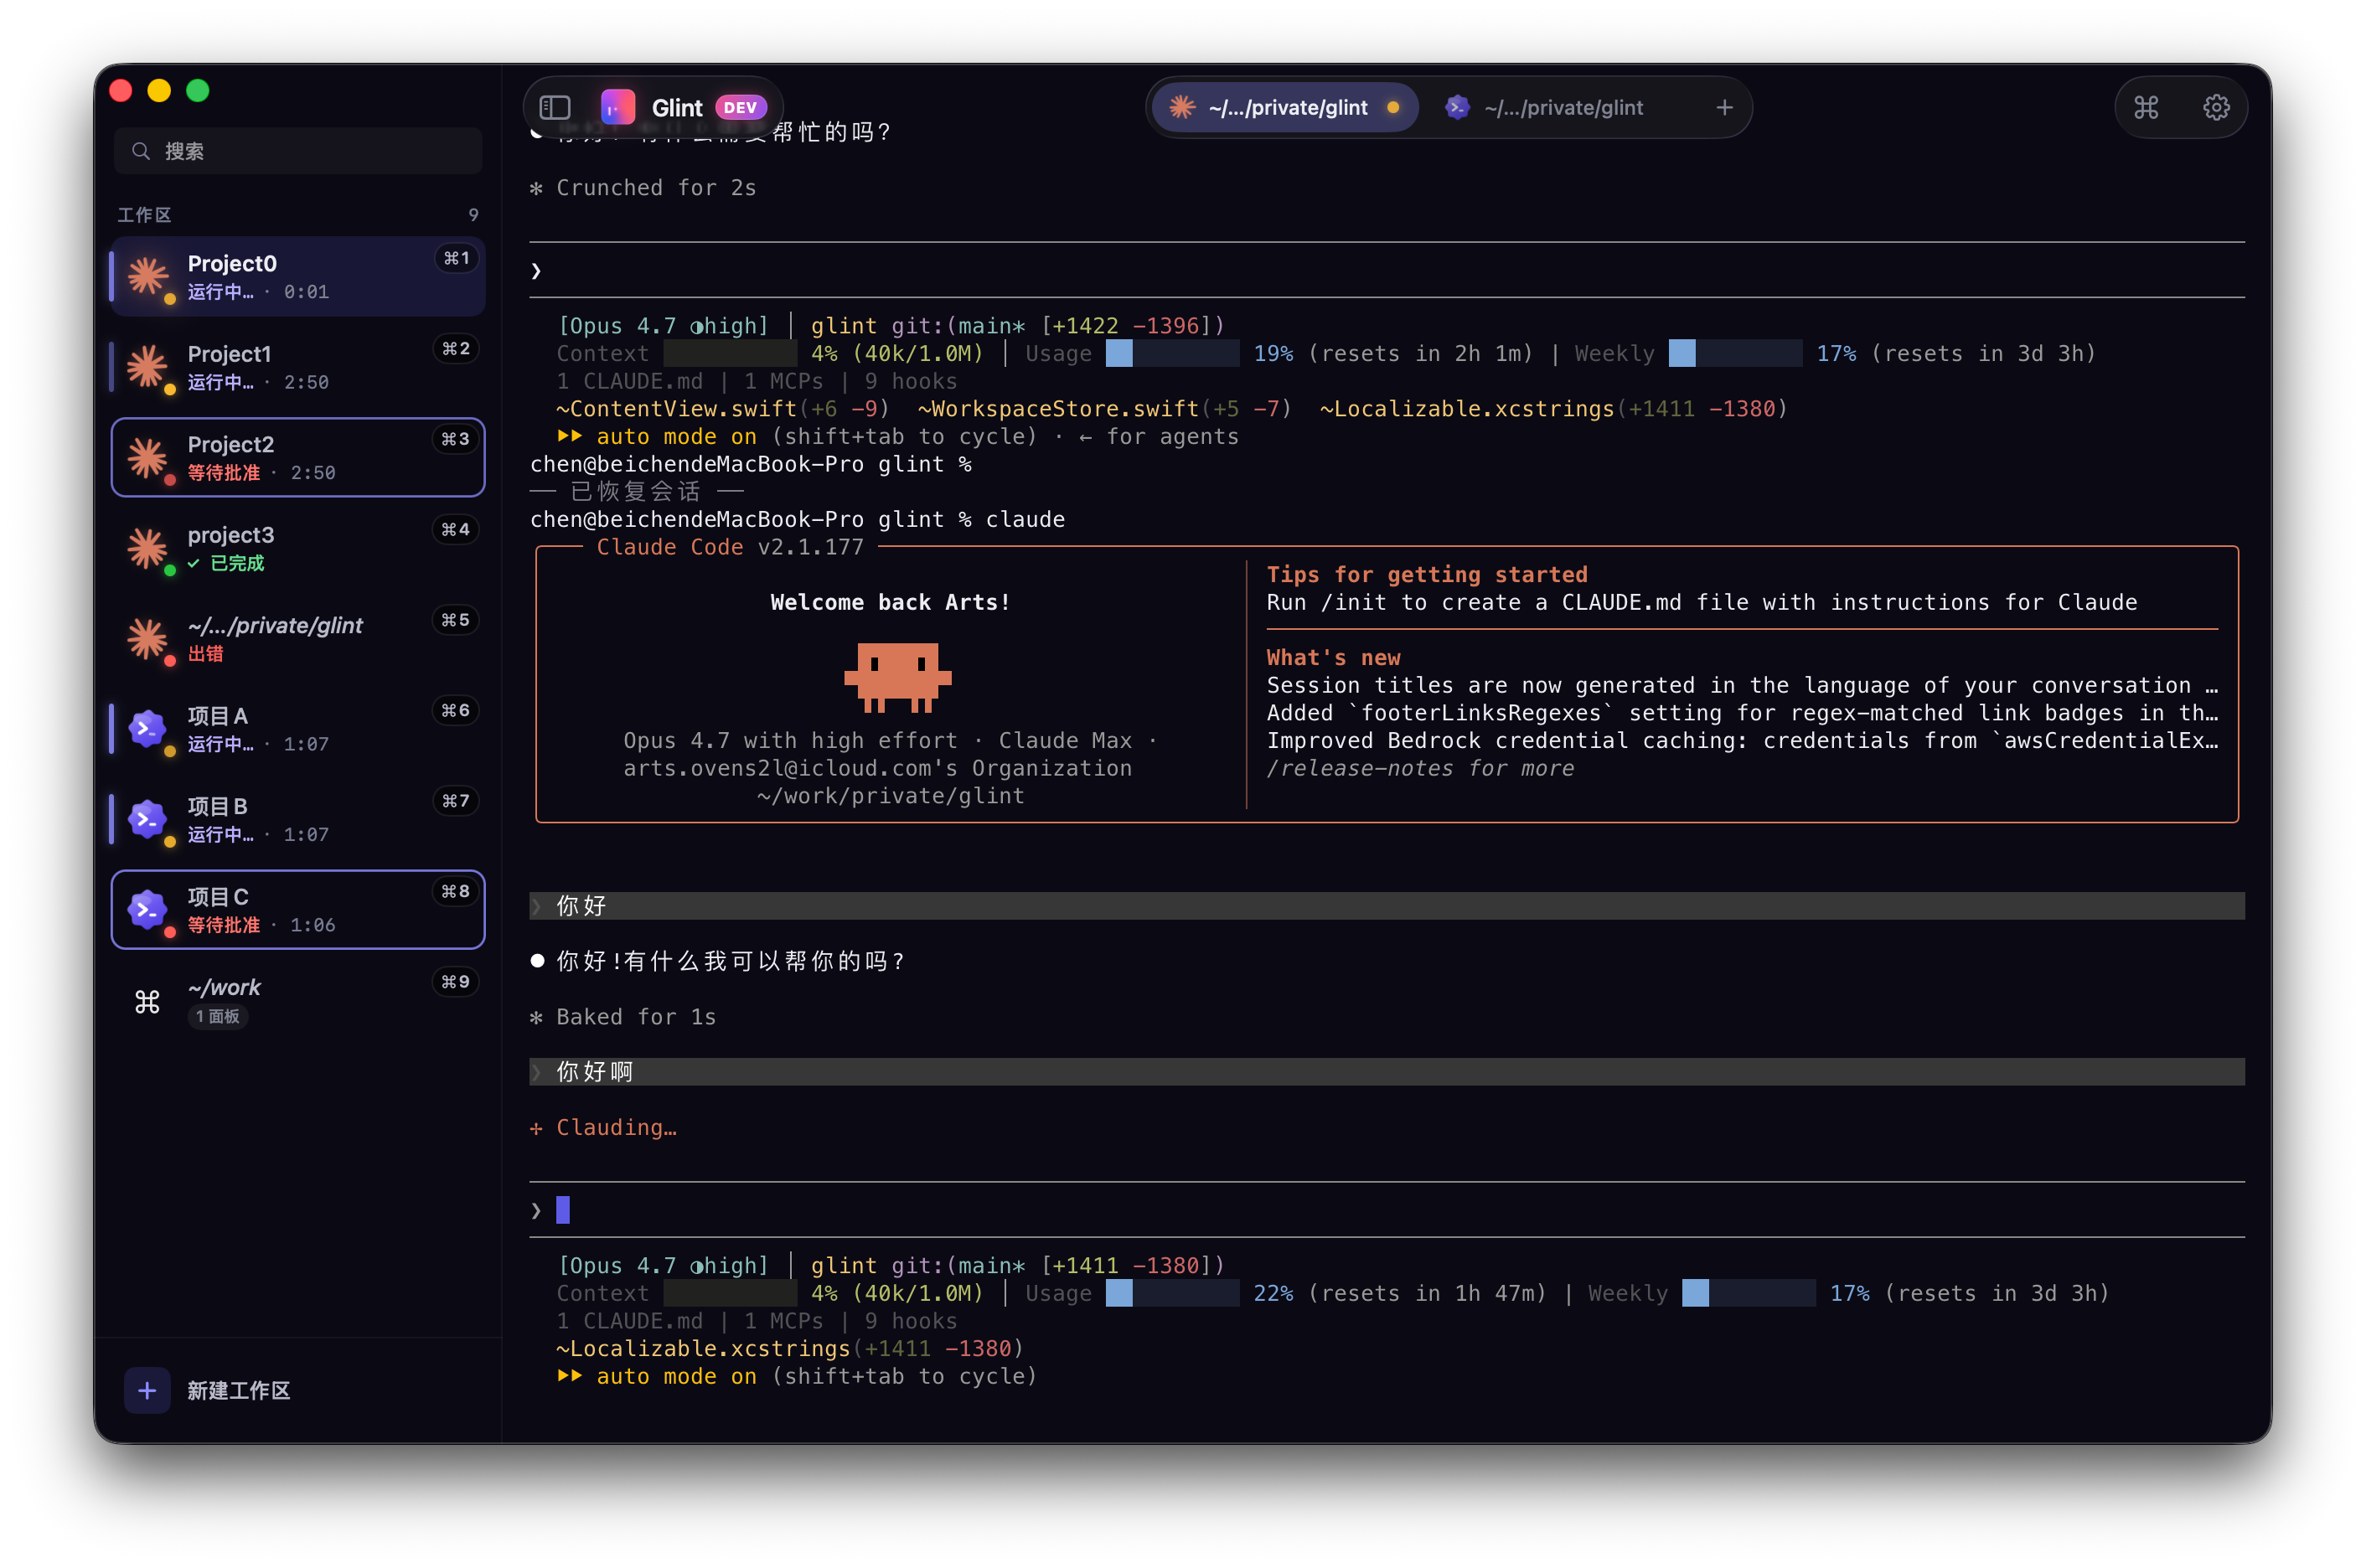Click the 你好啊 user message row
2366x1568 pixels.
click(1386, 1071)
